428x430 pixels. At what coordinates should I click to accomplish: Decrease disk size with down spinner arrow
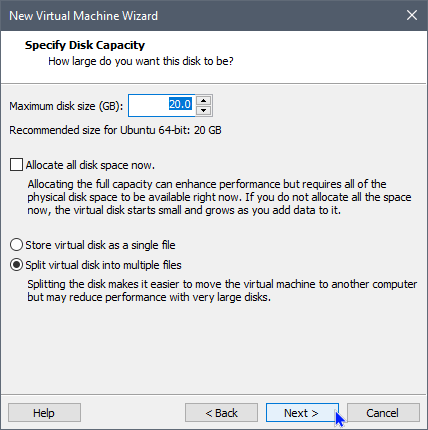point(203,110)
